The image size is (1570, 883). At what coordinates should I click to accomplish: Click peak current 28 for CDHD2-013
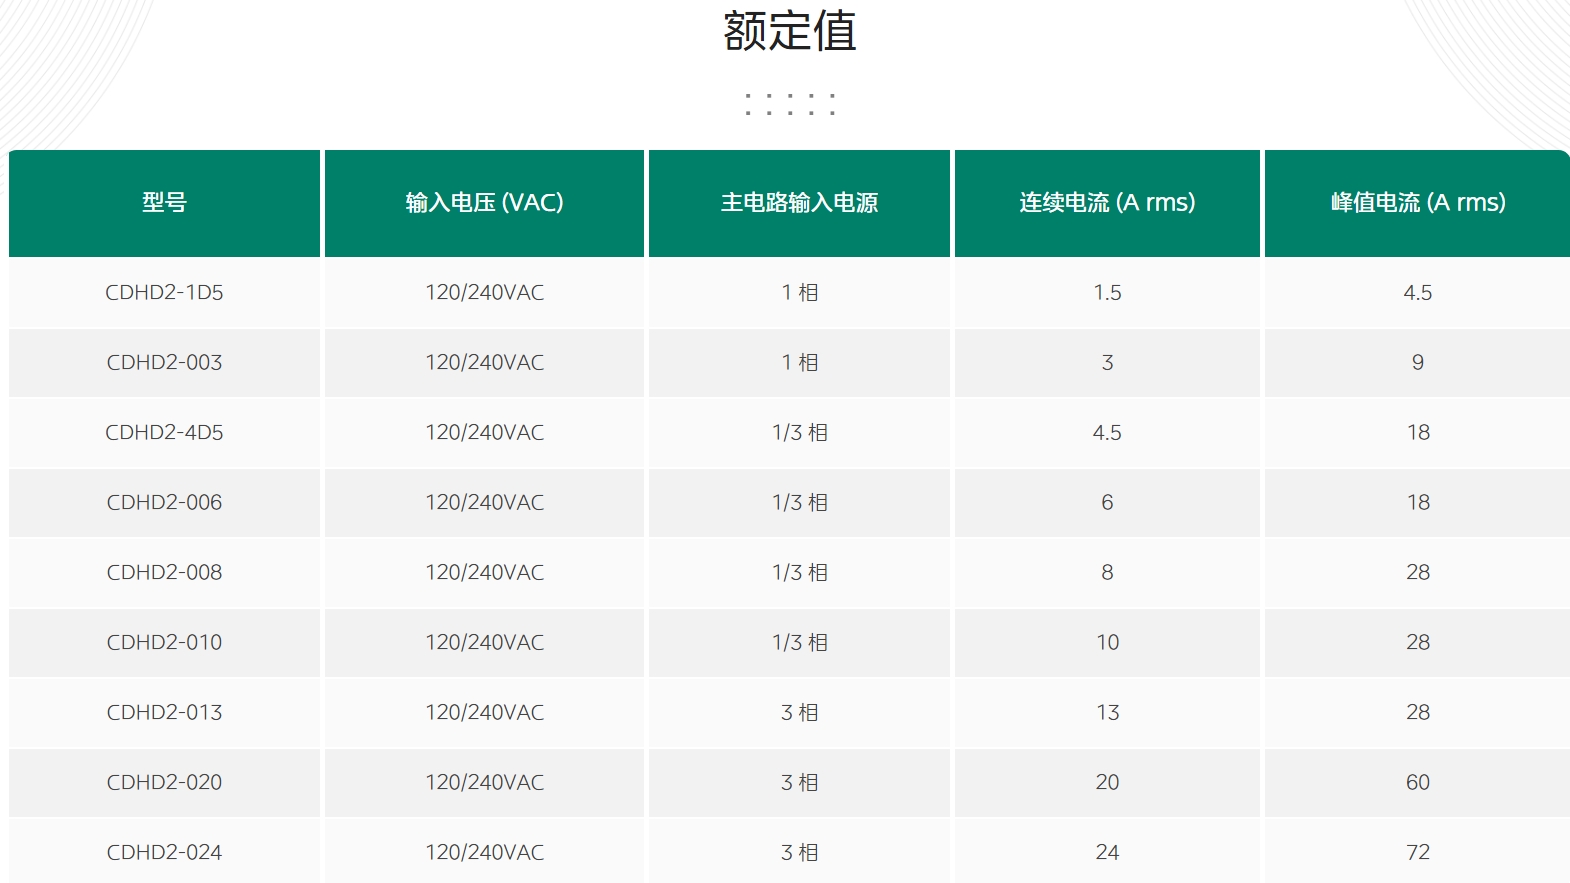1418,713
